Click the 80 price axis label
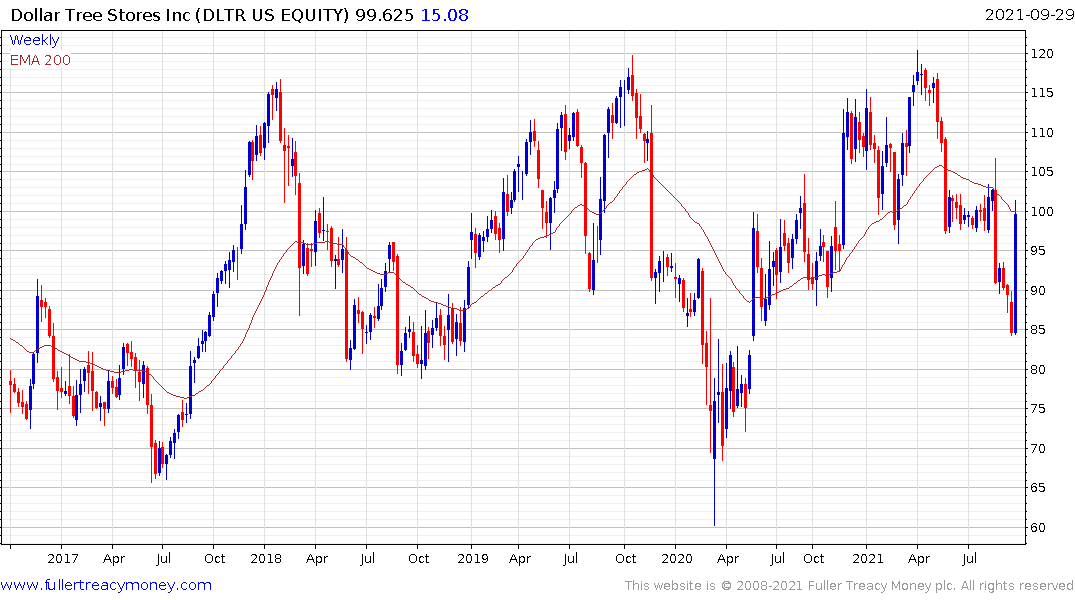The width and height of the screenshot is (1075, 600). point(1039,370)
